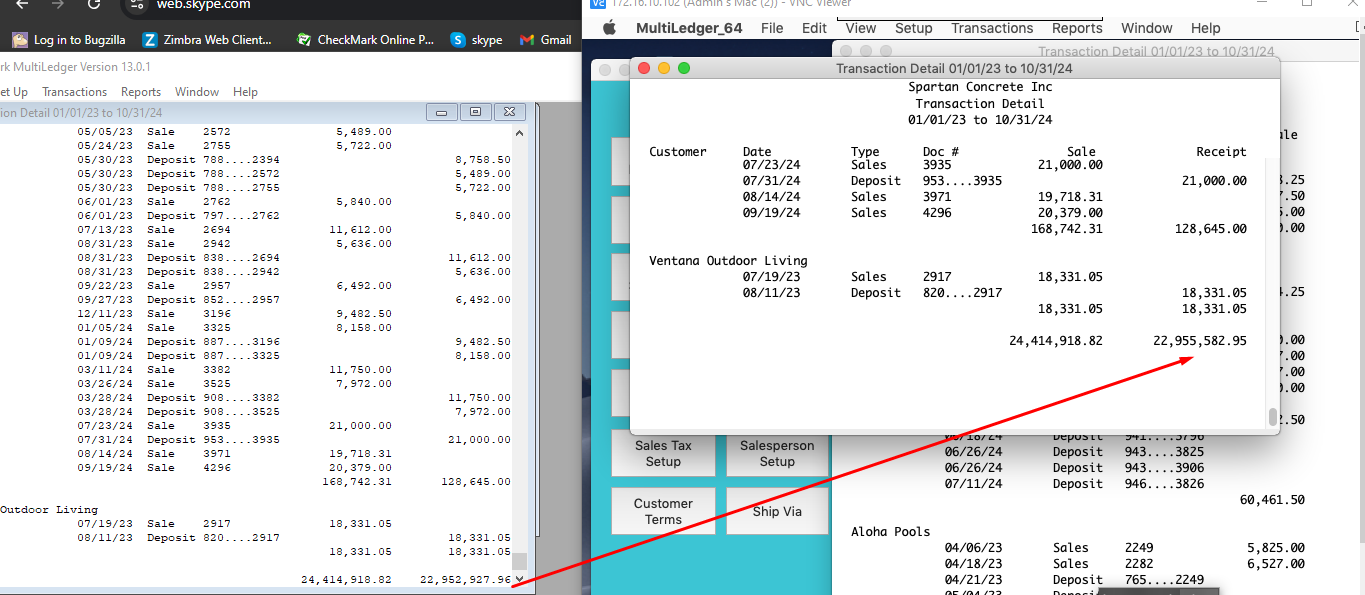This screenshot has height=595, width=1365.
Task: Open the Mac Setup menu
Action: click(x=913, y=29)
